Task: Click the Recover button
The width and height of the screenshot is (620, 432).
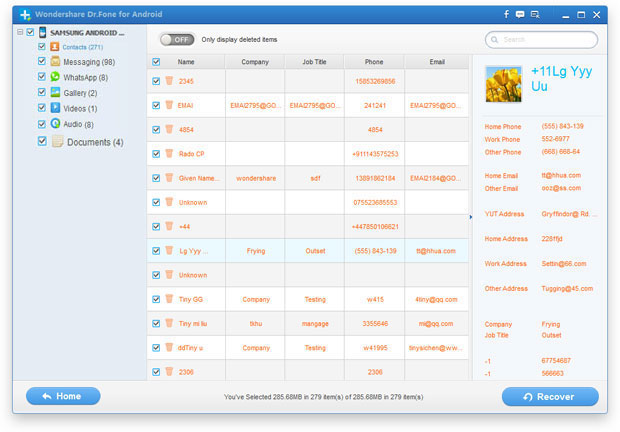Action: coord(550,396)
